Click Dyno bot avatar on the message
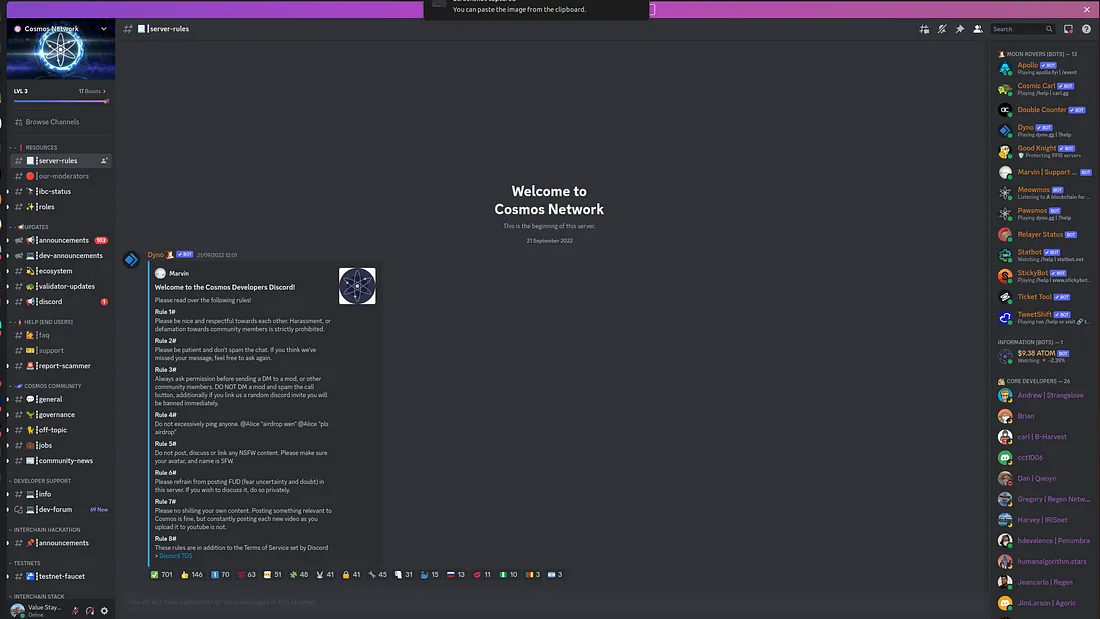The image size is (1100, 619). click(131, 260)
